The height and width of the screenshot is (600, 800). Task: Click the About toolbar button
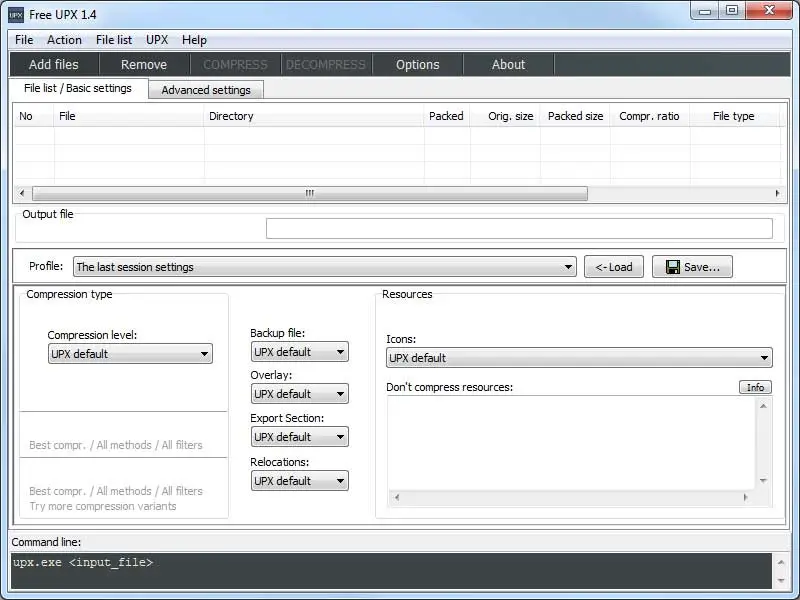tap(508, 64)
